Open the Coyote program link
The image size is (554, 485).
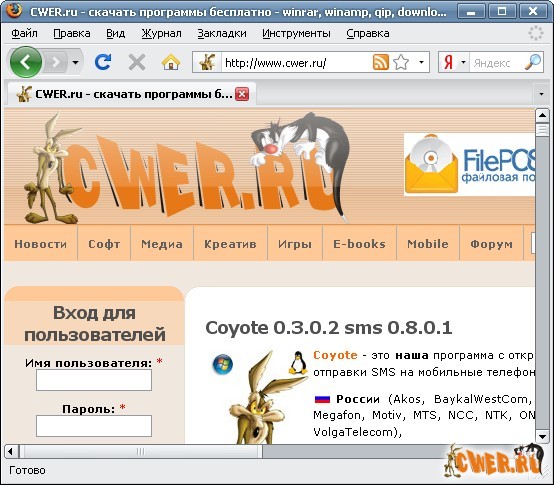[x=335, y=355]
